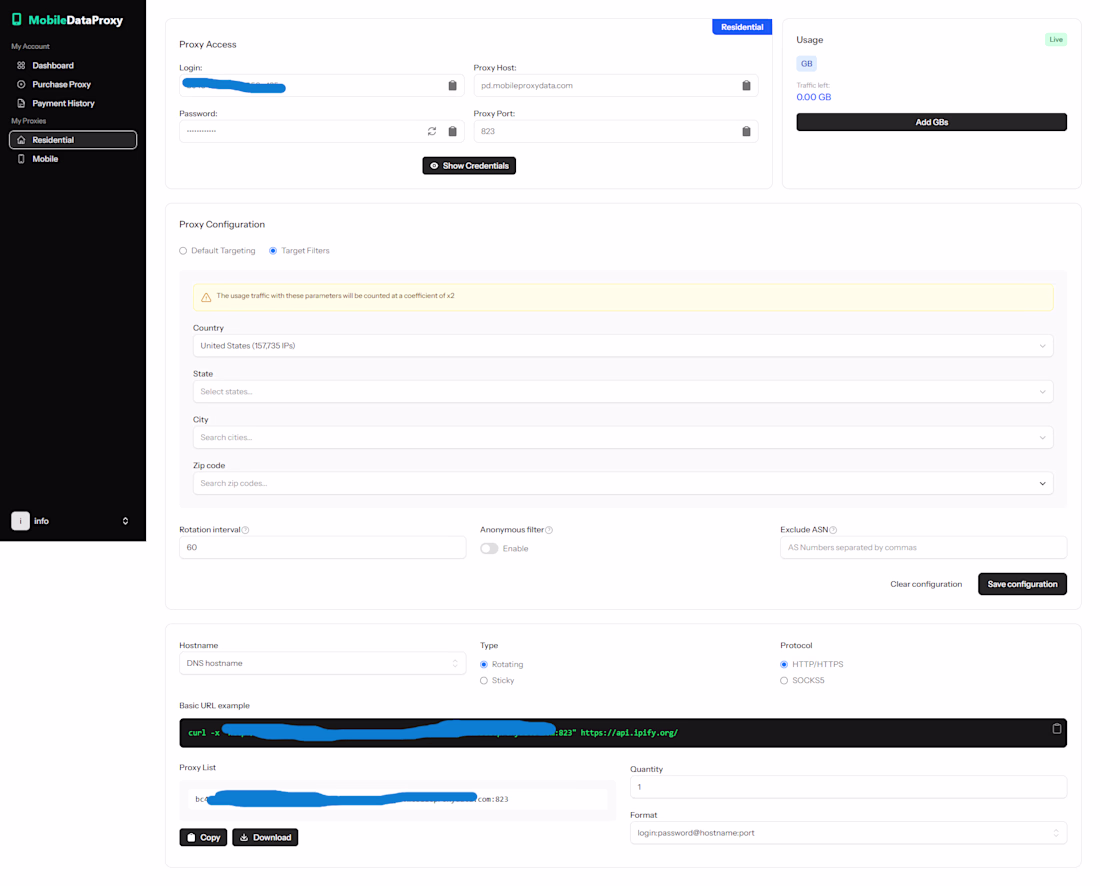Click Save configuration button

[x=1022, y=584]
